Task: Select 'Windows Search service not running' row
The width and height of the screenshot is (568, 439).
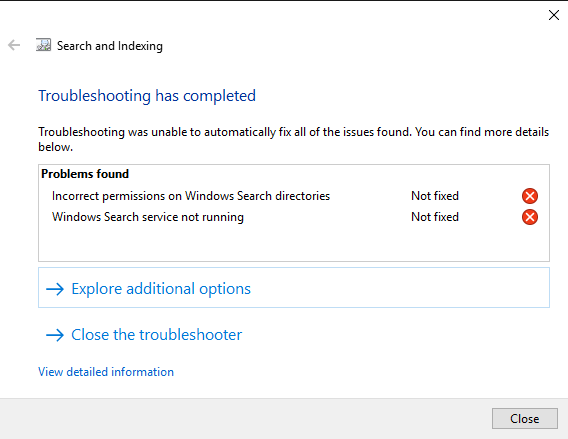Action: coord(295,217)
